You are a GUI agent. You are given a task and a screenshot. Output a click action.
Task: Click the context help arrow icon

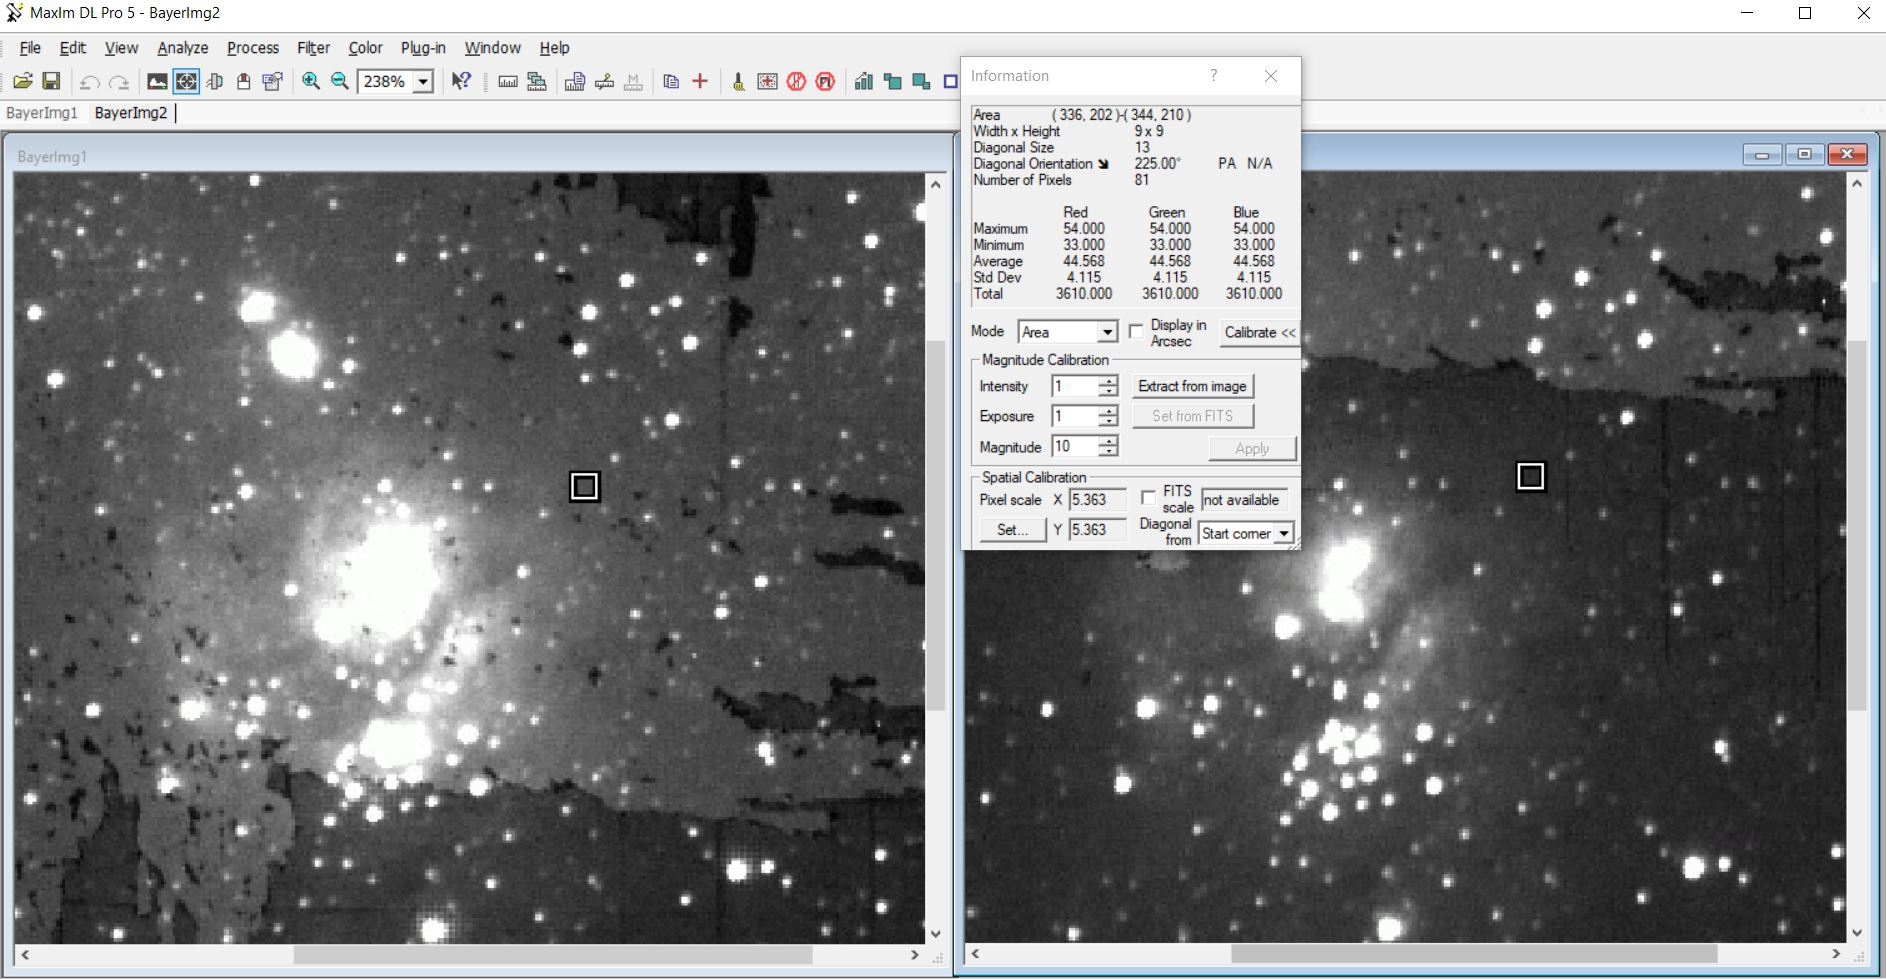[461, 82]
